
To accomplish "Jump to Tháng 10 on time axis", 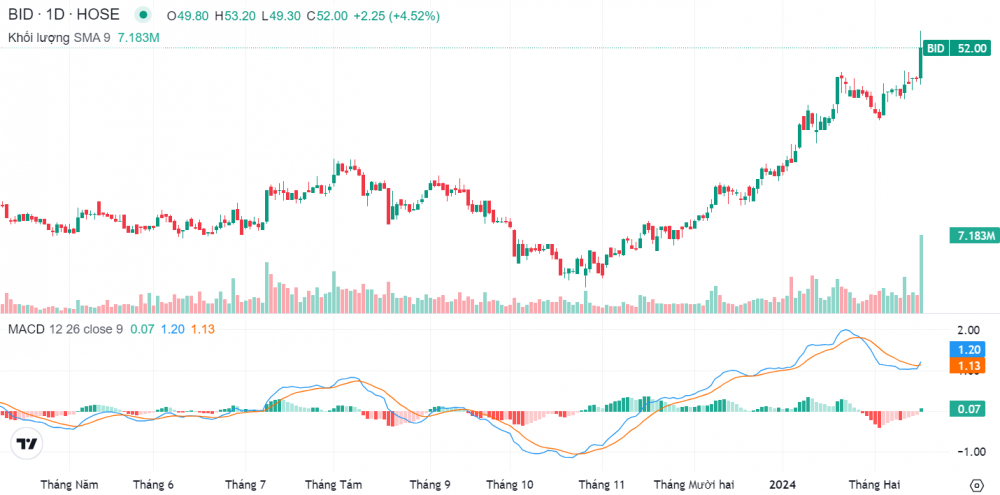I will 510,484.
